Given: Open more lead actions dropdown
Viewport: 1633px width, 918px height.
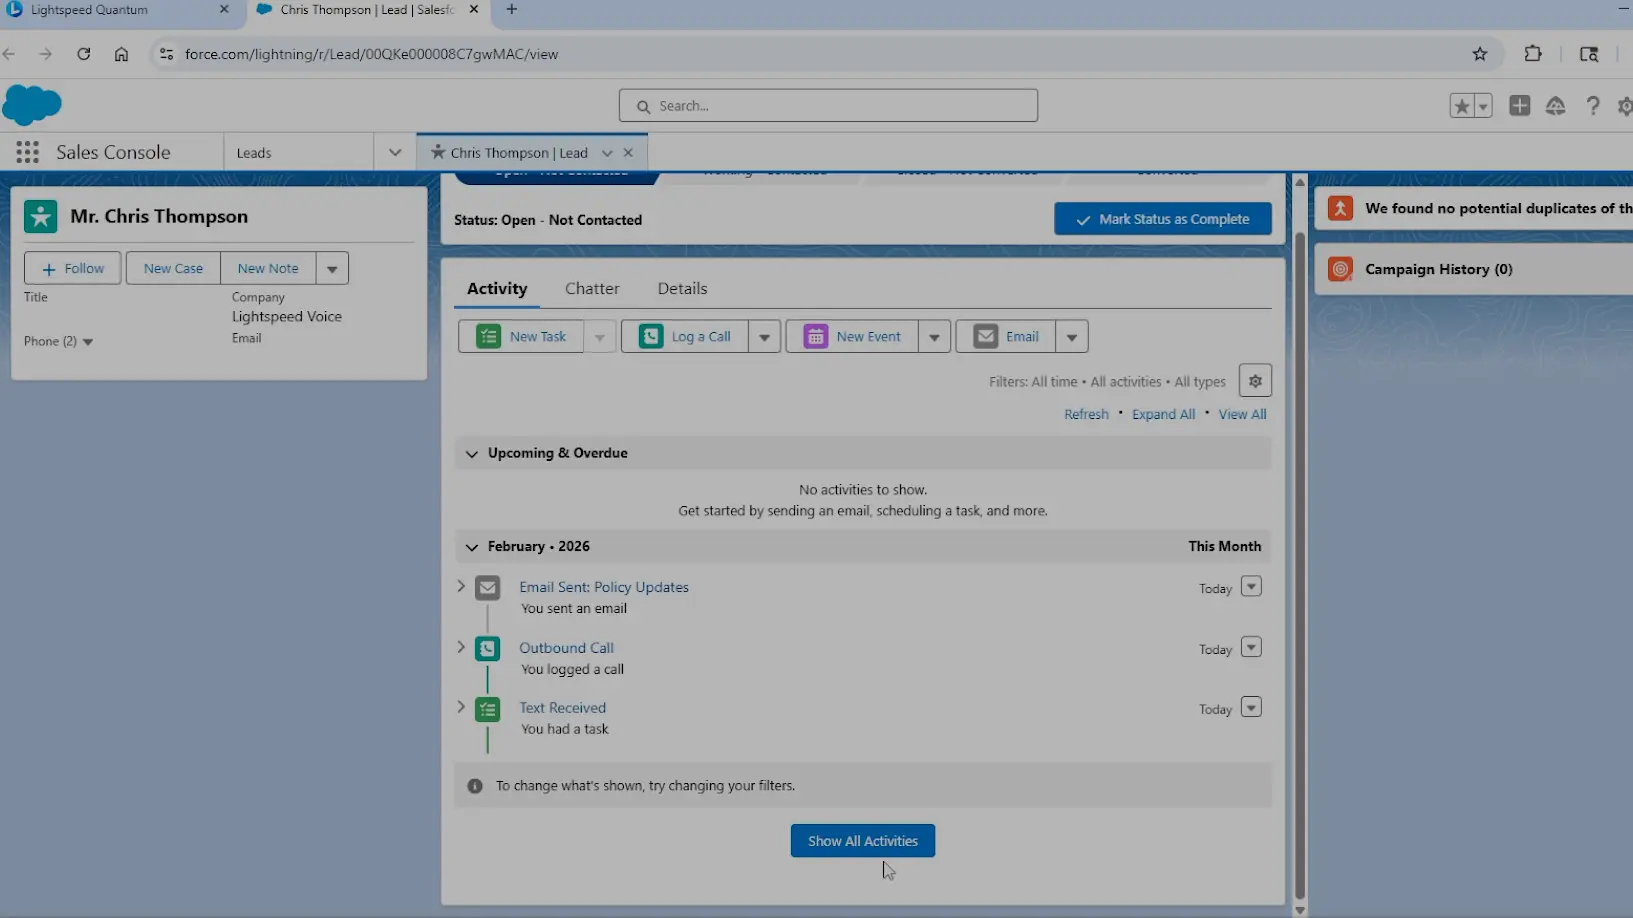Looking at the screenshot, I should [332, 268].
